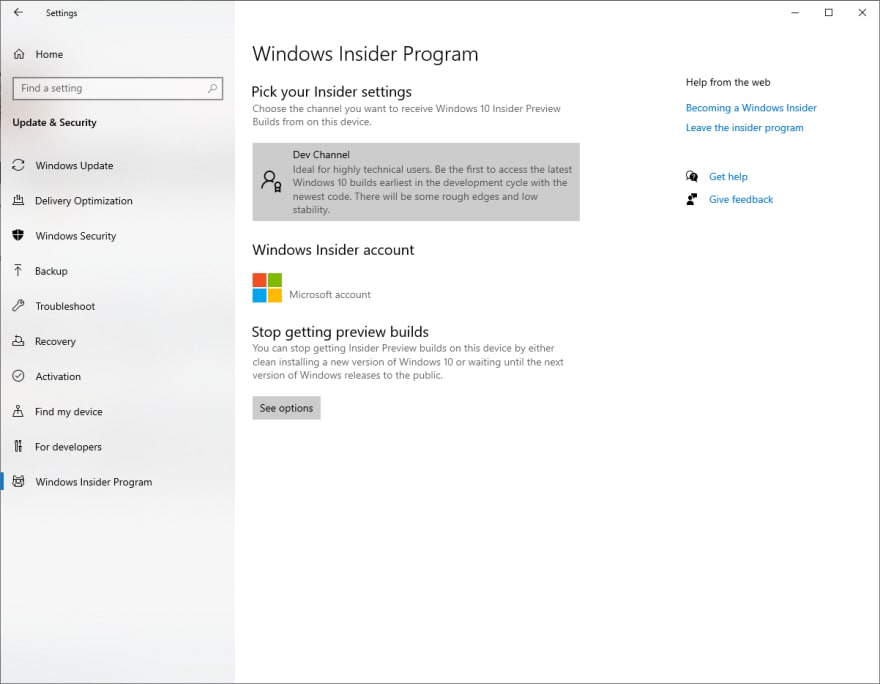Open Find my device page
This screenshot has height=684, width=880.
pyautogui.click(x=68, y=412)
